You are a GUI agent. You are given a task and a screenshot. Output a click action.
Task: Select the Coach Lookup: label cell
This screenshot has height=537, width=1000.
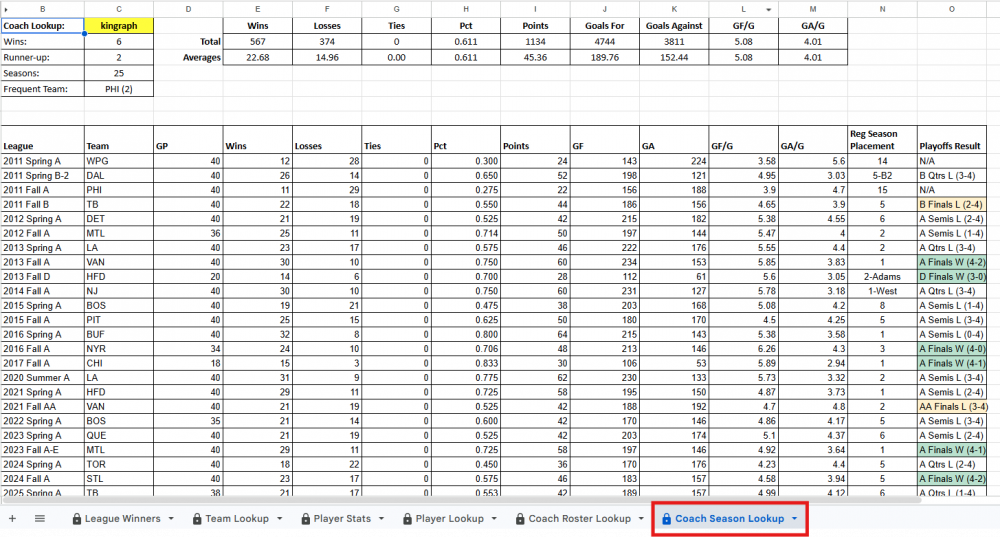(43, 26)
